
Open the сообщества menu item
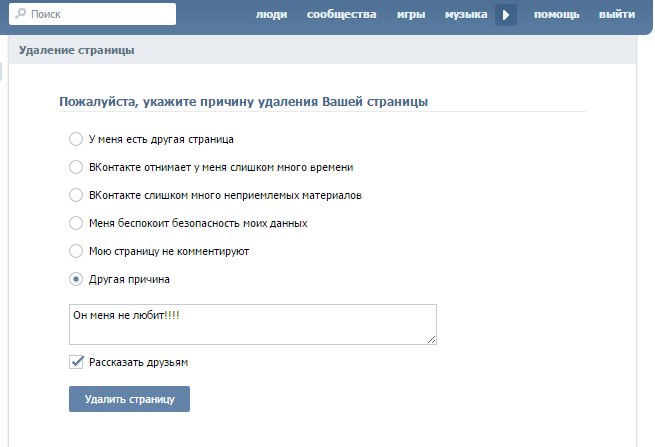(x=342, y=14)
